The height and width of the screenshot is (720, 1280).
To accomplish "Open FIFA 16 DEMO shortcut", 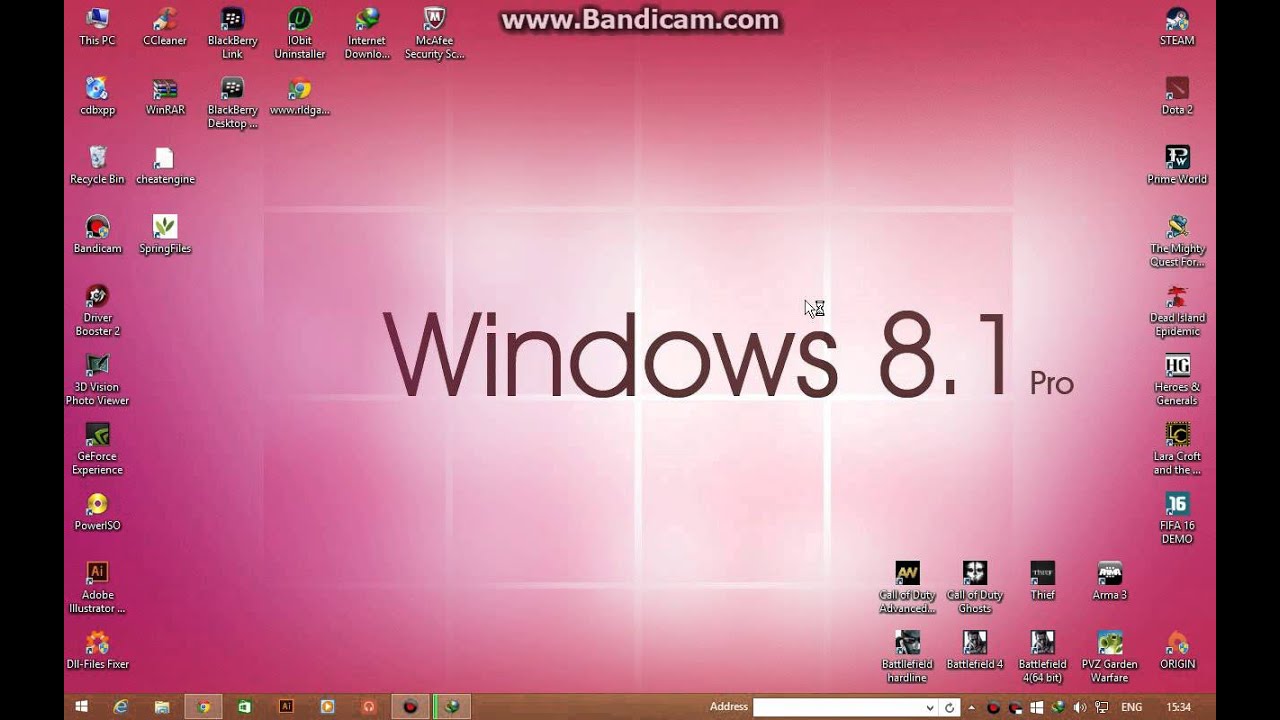I will point(1177,517).
